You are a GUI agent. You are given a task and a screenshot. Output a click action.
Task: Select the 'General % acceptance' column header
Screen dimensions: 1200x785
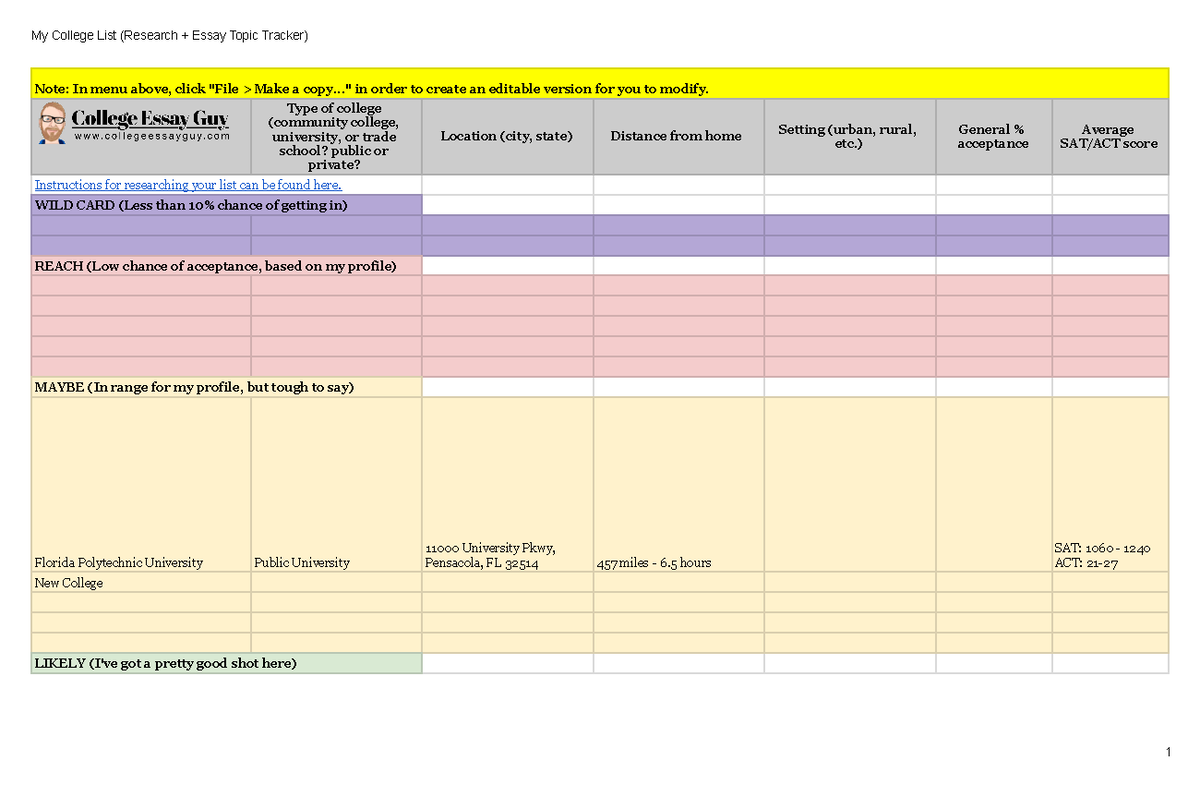[992, 136]
